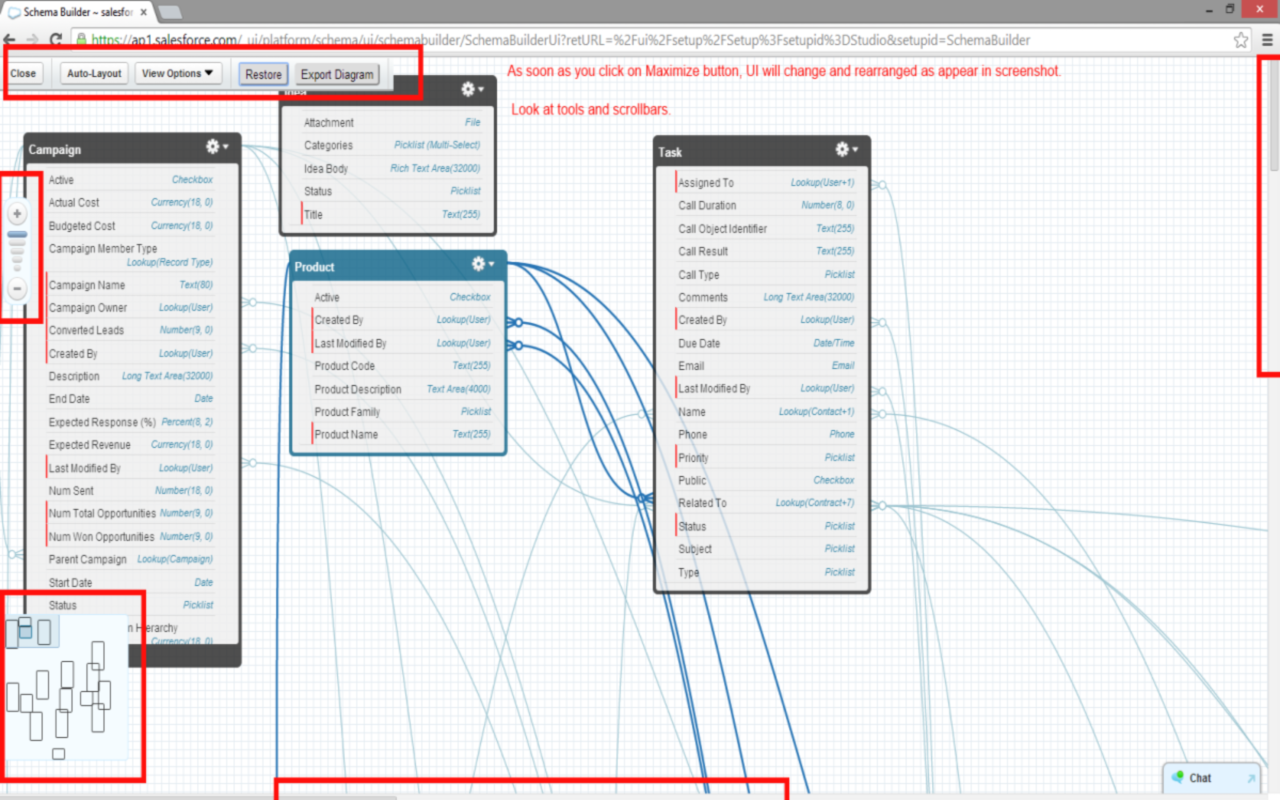
Task: Select Product Code field
Action: pyautogui.click(x=402, y=366)
